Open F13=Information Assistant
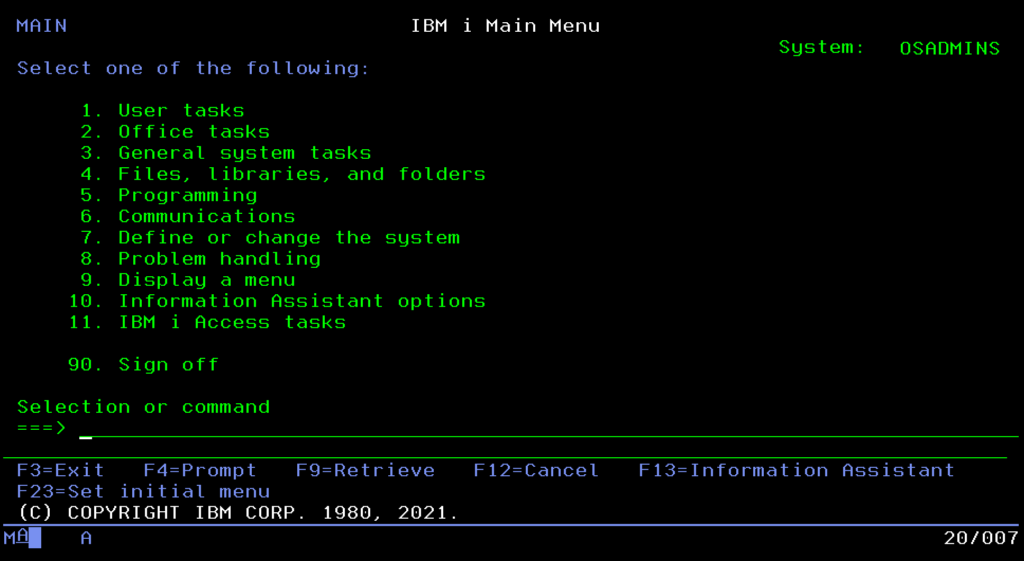This screenshot has width=1024, height=561. point(796,470)
